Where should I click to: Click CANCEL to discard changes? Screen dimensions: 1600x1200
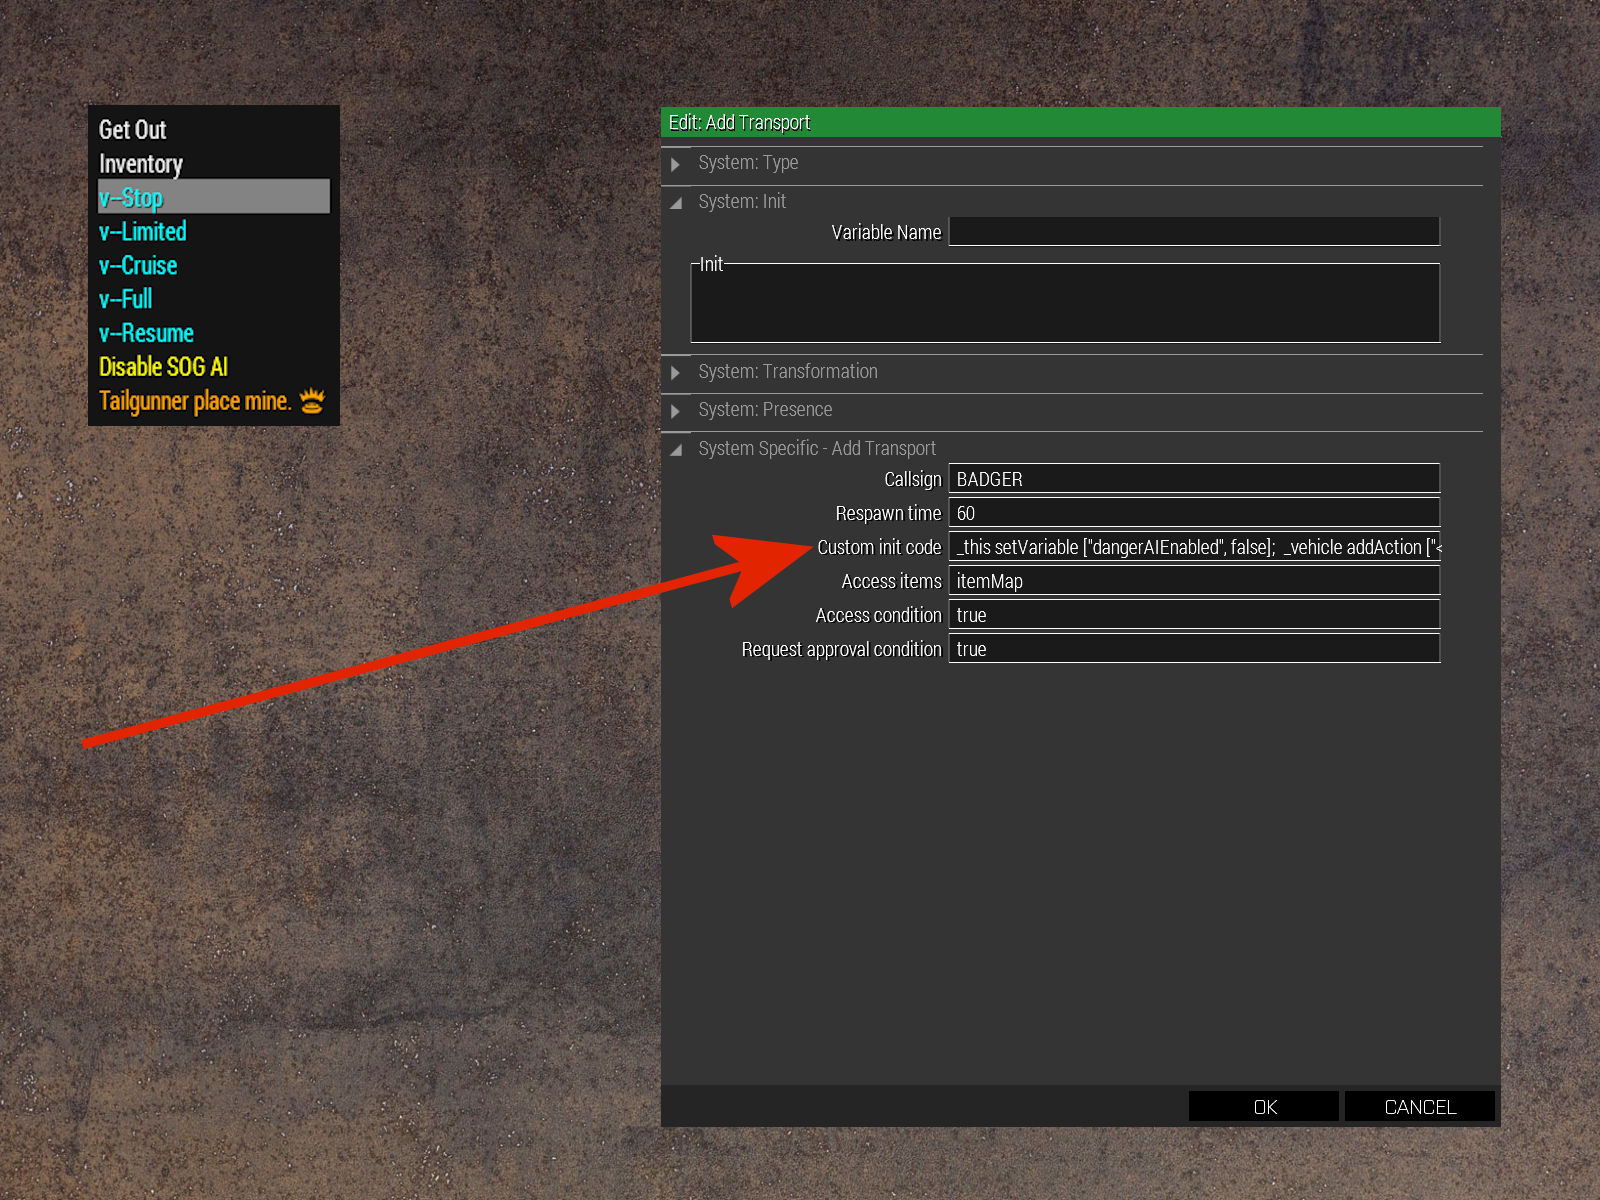click(x=1419, y=1106)
